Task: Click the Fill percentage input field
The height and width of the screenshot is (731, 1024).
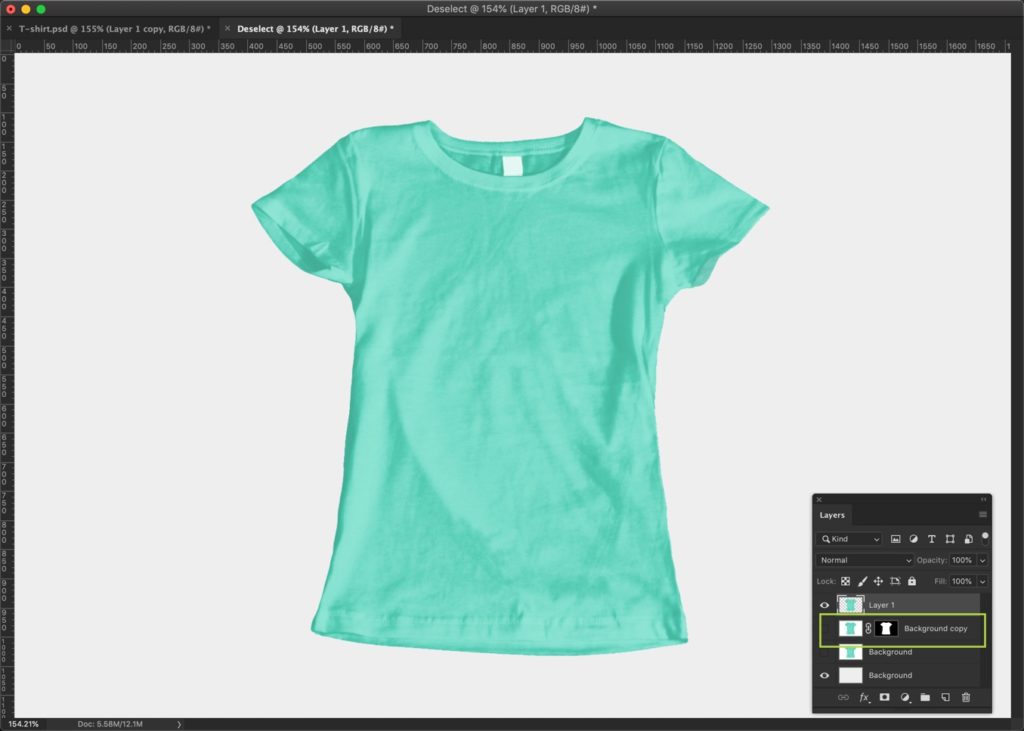Action: (963, 582)
